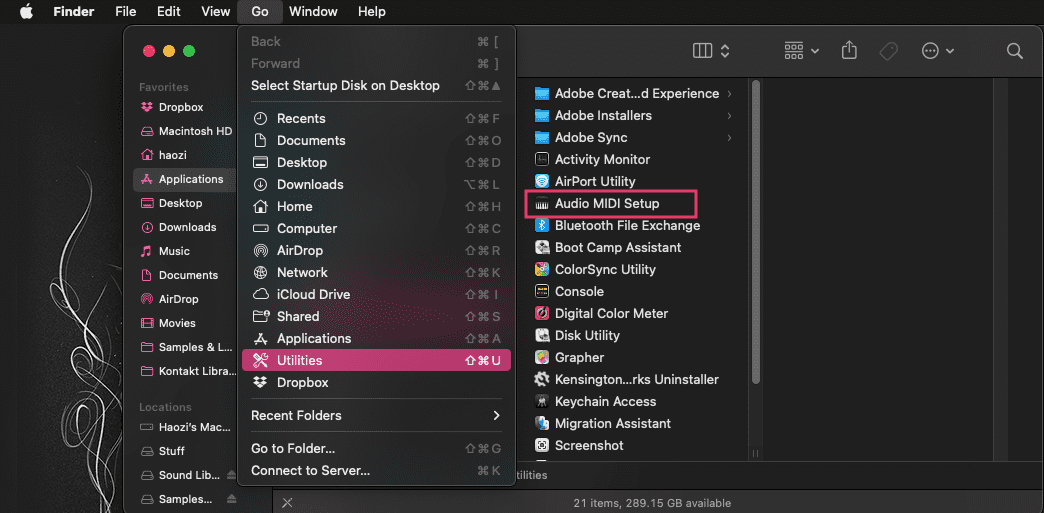Image resolution: width=1044 pixels, height=513 pixels.
Task: Expand the Adobe Installers folder chevron
Action: [730, 115]
